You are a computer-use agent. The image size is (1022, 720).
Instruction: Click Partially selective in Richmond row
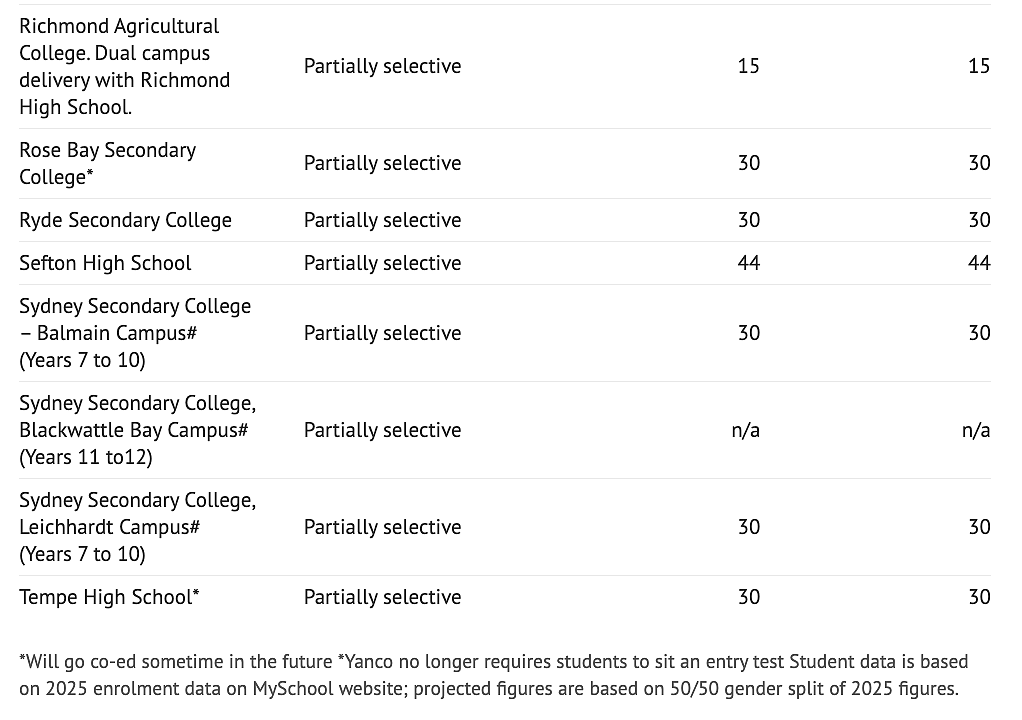tap(383, 66)
